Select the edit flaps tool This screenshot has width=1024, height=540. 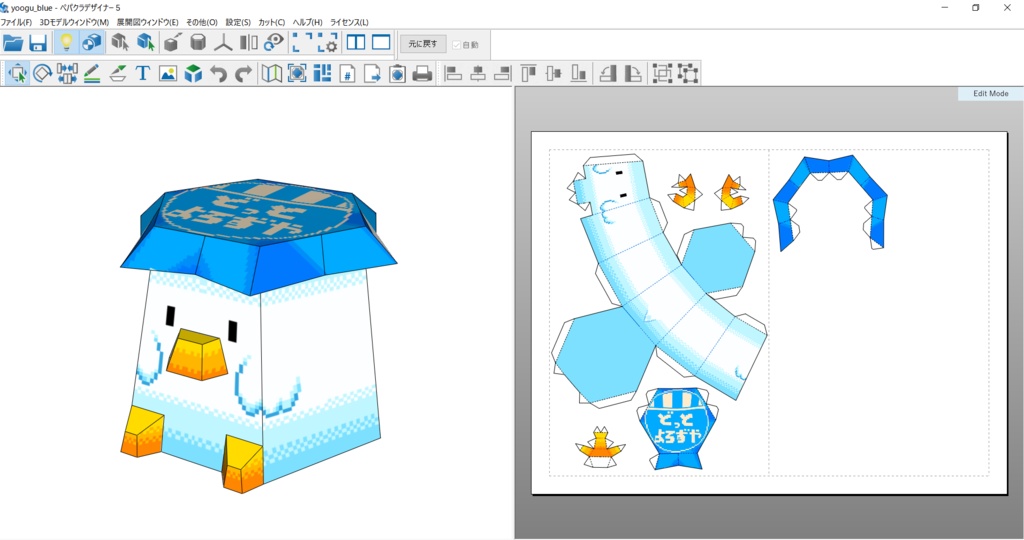pos(118,73)
